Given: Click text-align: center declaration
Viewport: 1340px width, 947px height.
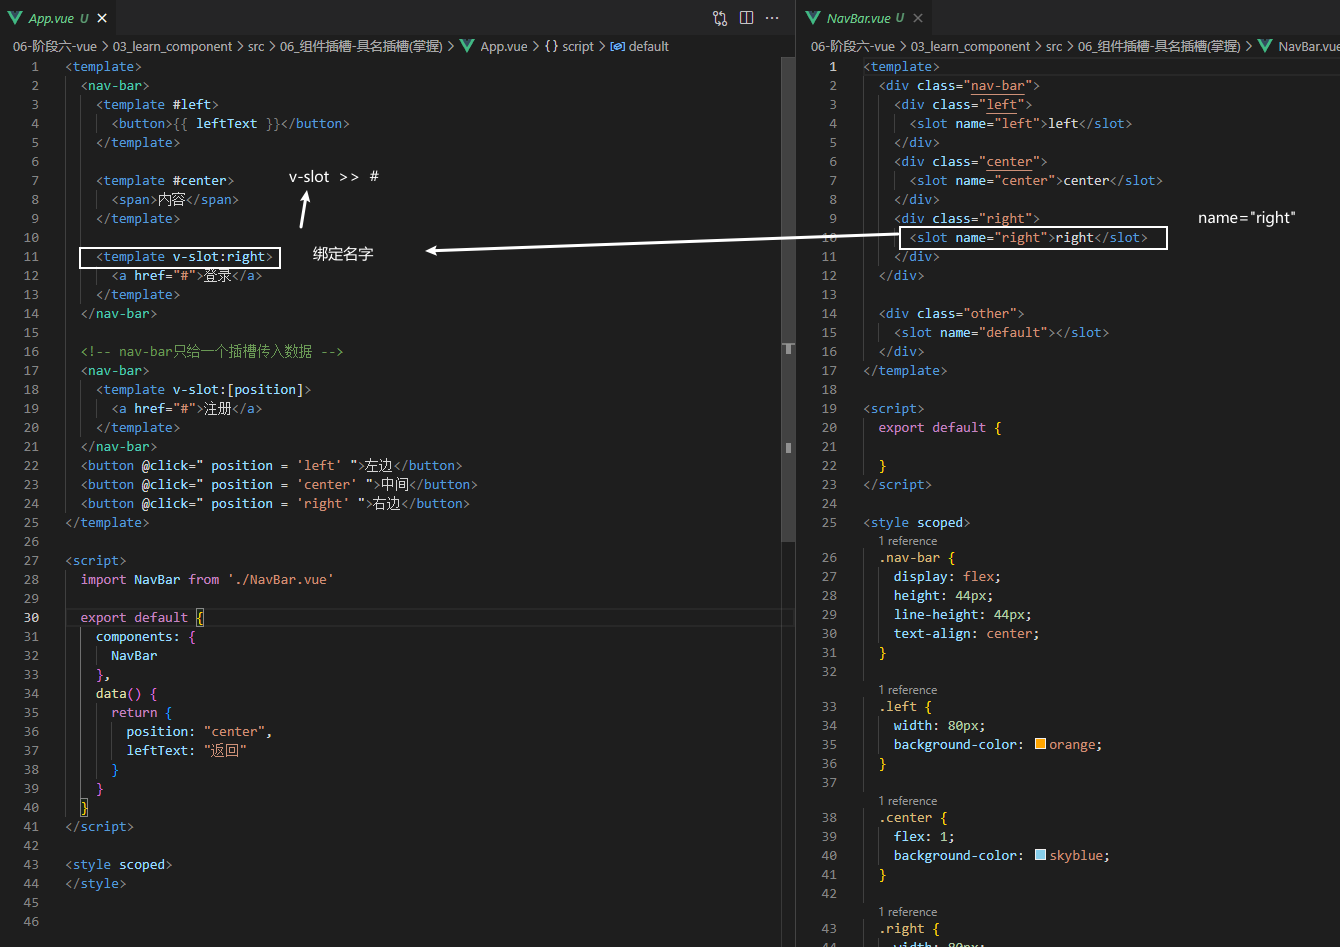Looking at the screenshot, I should coord(967,633).
